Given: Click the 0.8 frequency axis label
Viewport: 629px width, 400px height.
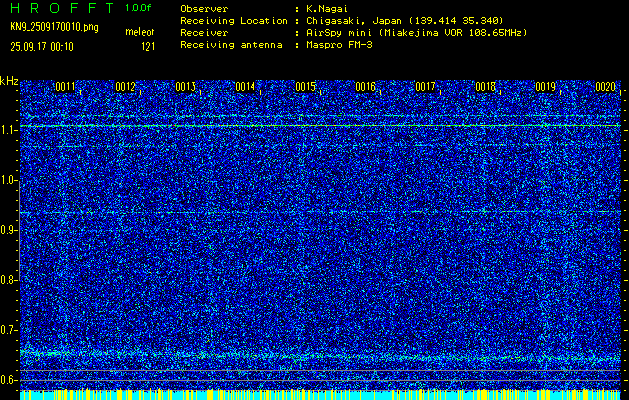Looking at the screenshot, I should pos(8,280).
